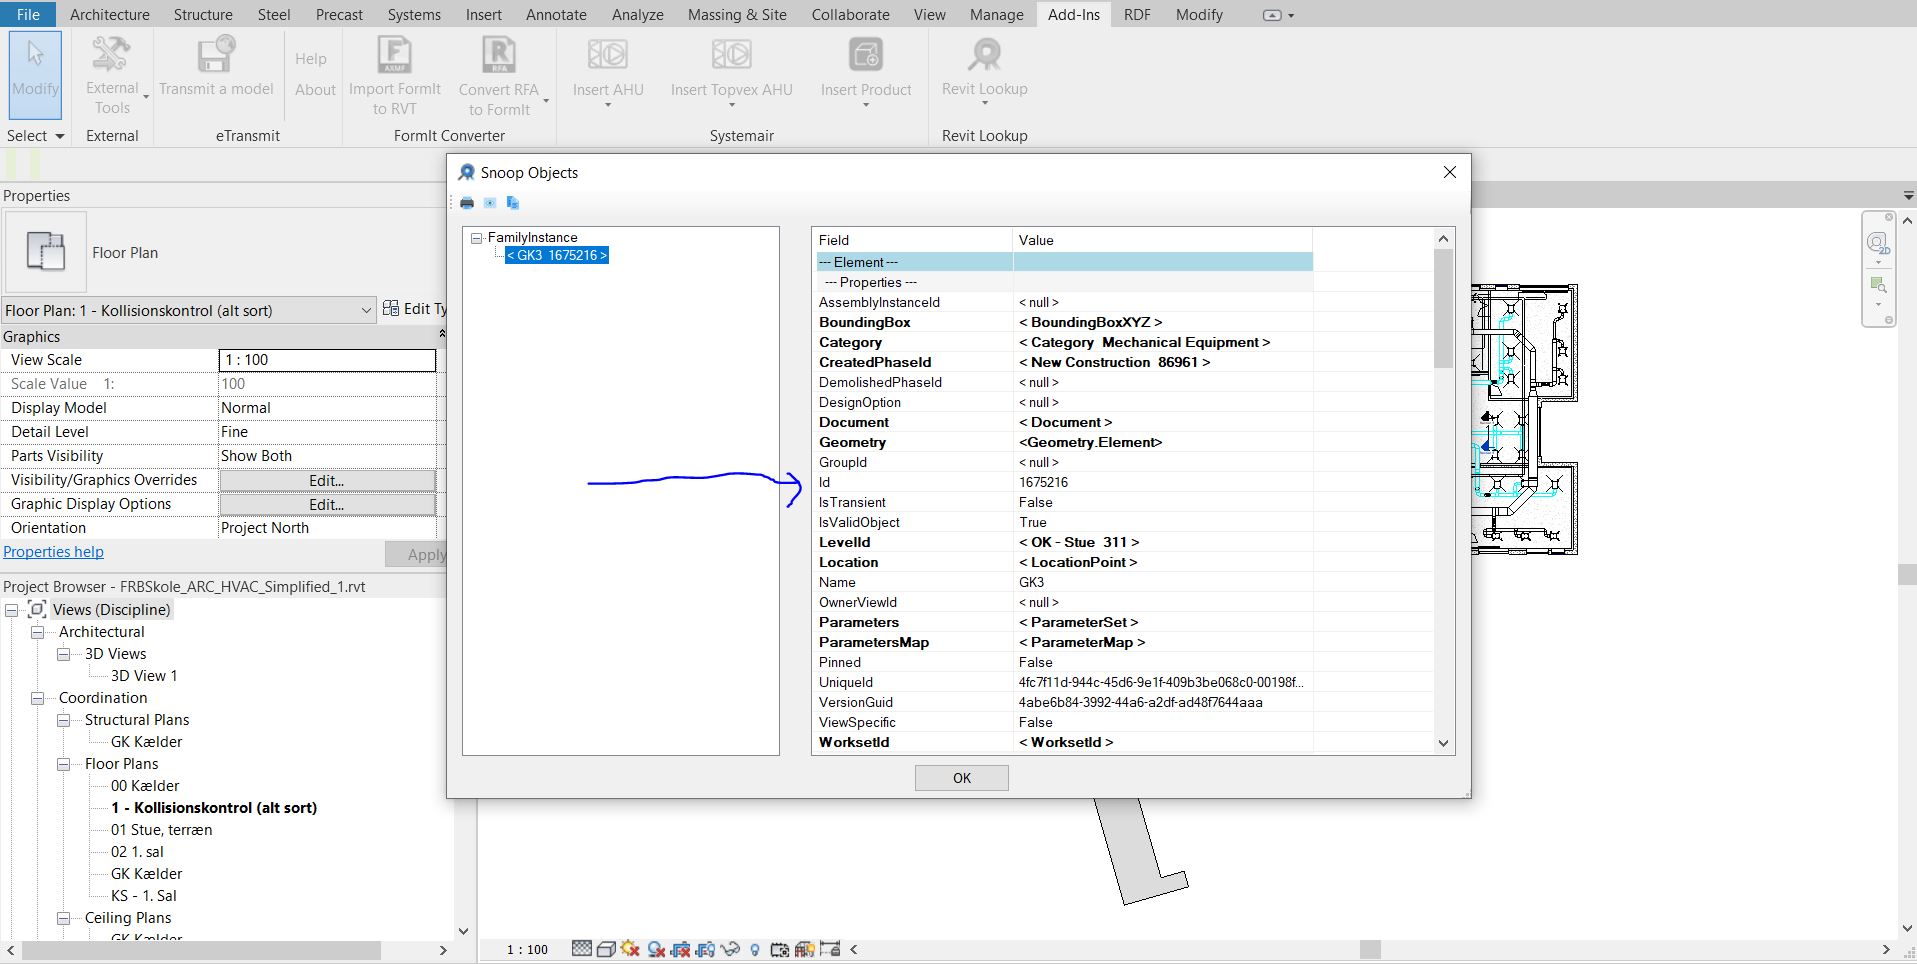Switch to the Collaborate tab
1917x964 pixels.
pos(850,14)
